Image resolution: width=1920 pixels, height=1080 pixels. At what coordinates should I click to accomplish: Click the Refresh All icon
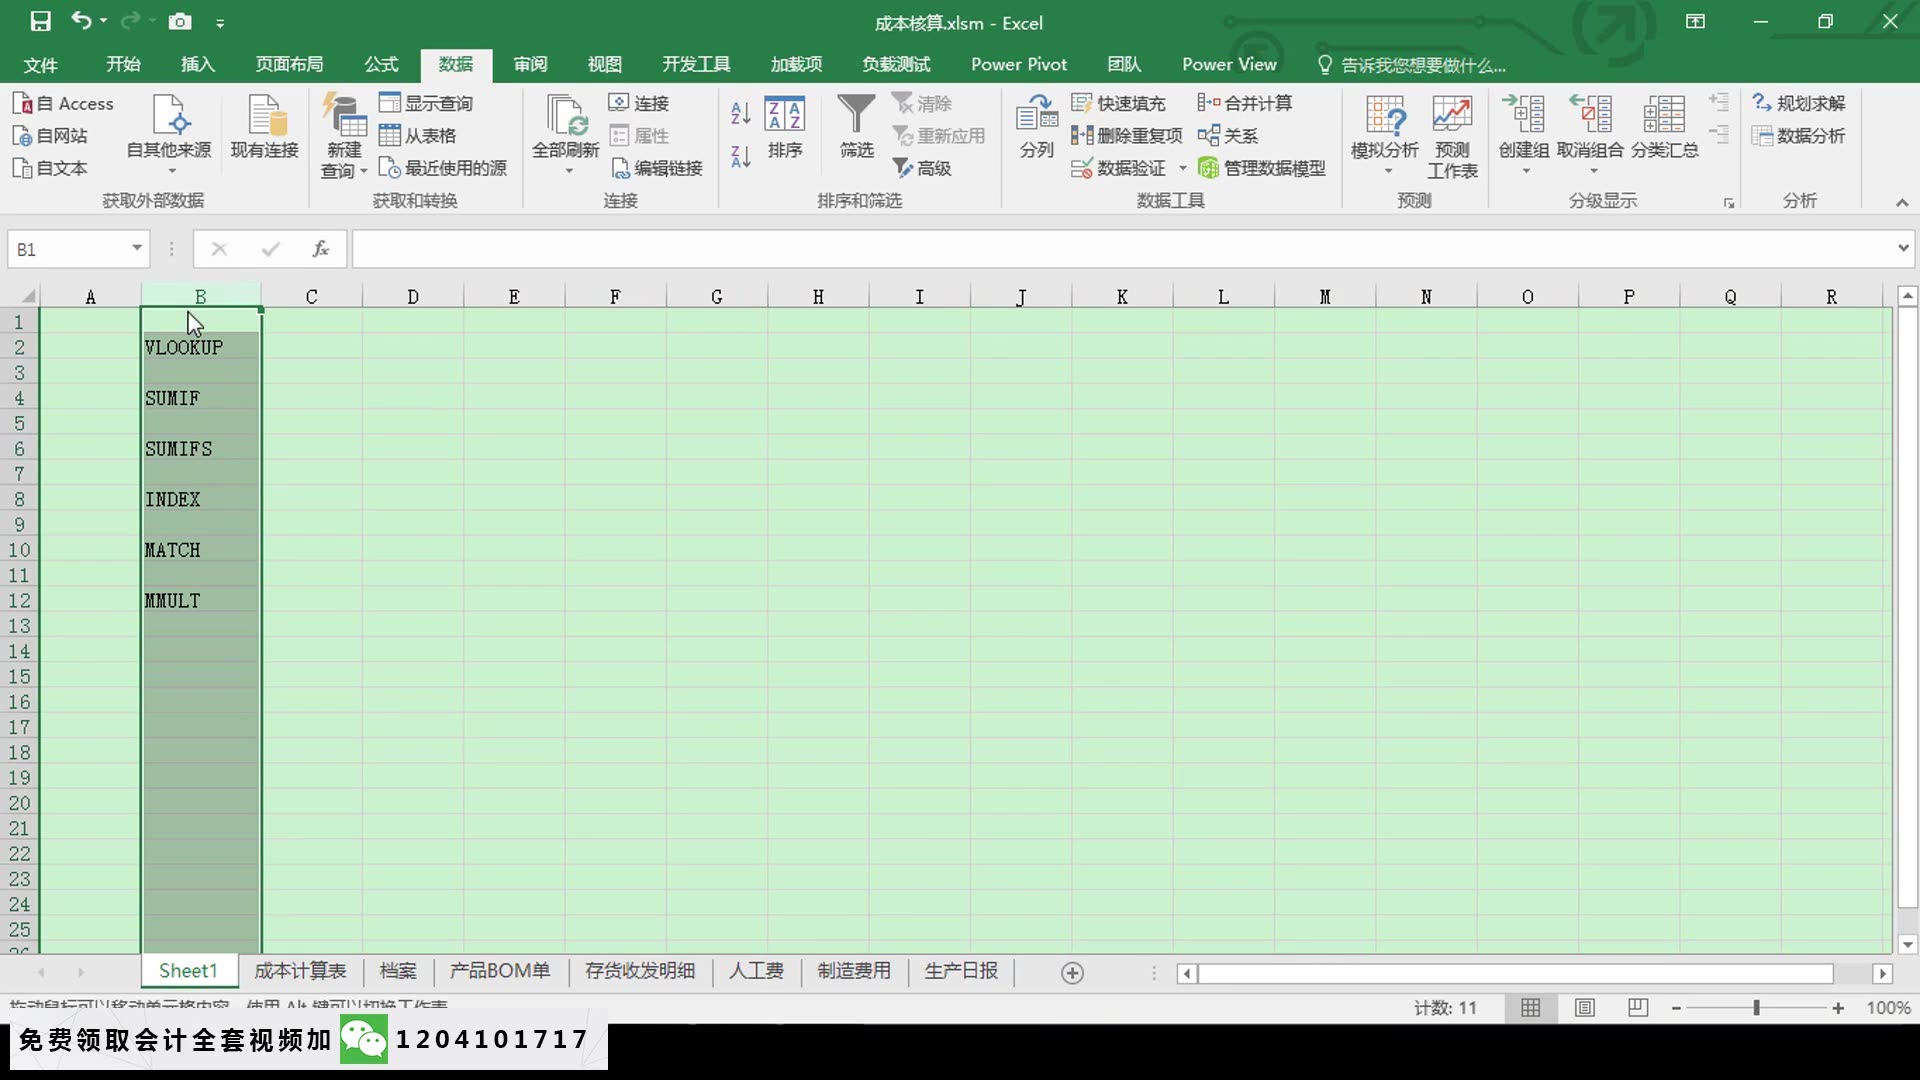[566, 116]
